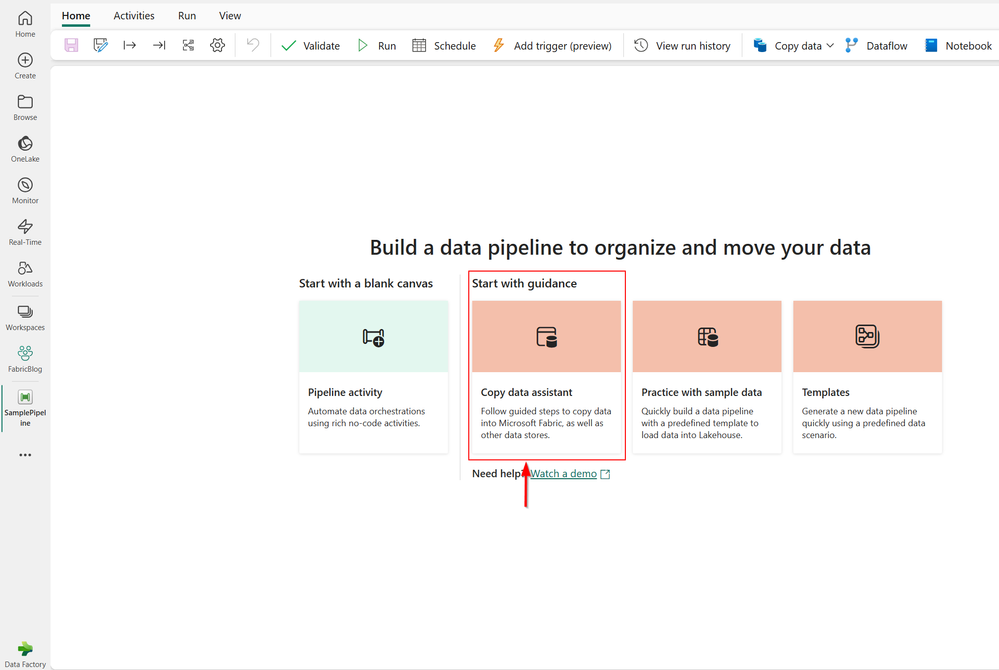Add a Notebook activity

[x=958, y=45]
